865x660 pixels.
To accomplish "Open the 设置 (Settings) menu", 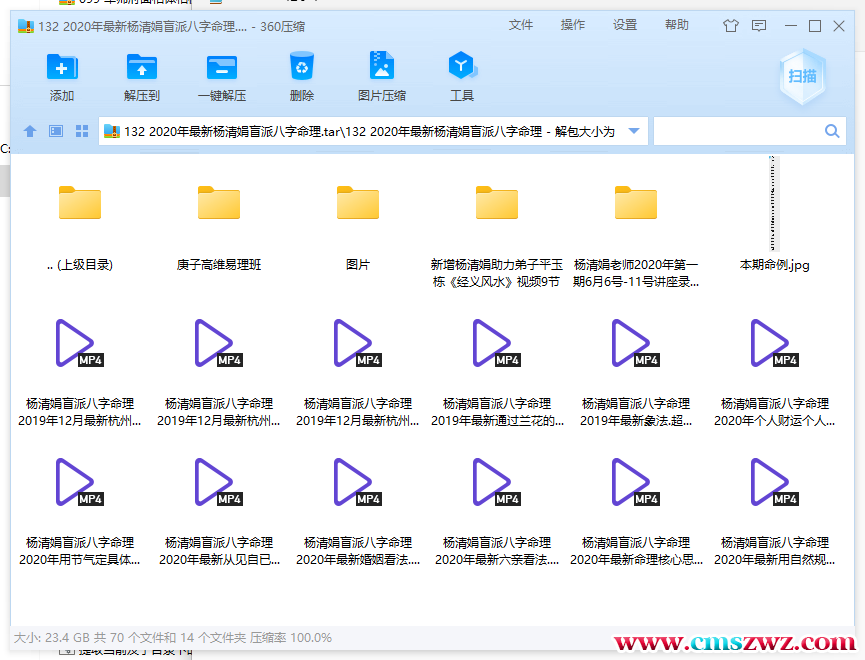I will (624, 24).
